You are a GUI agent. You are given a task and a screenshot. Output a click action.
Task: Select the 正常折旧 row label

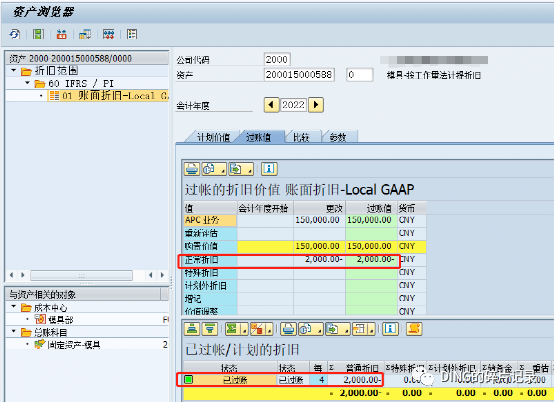[210, 260]
